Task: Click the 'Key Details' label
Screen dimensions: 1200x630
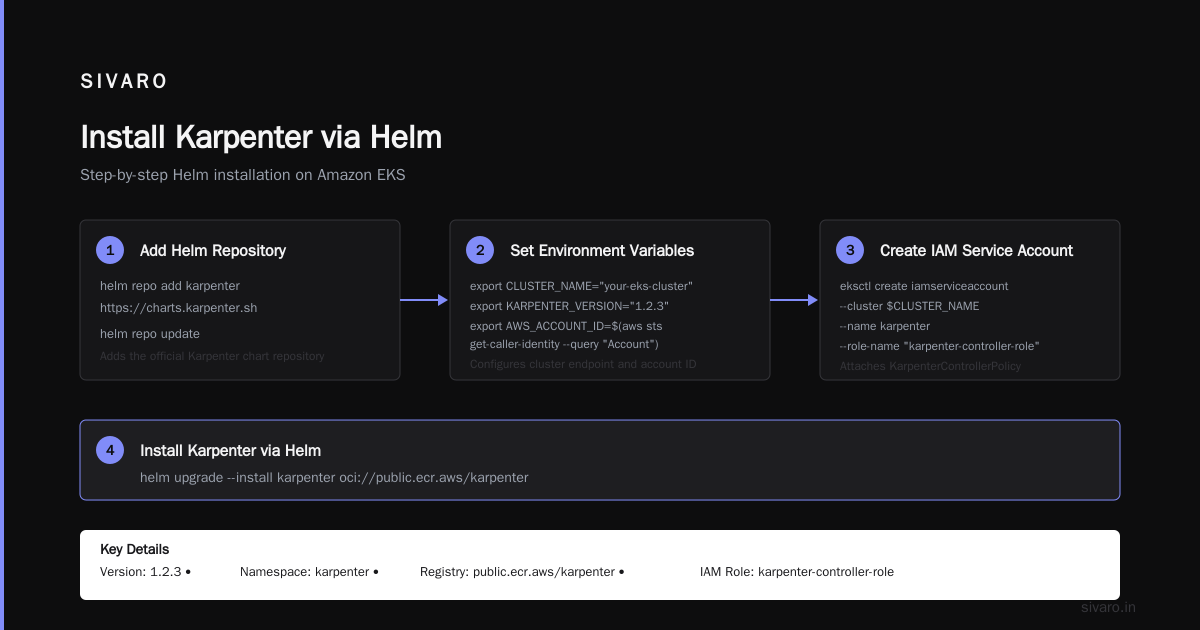Action: (x=134, y=549)
